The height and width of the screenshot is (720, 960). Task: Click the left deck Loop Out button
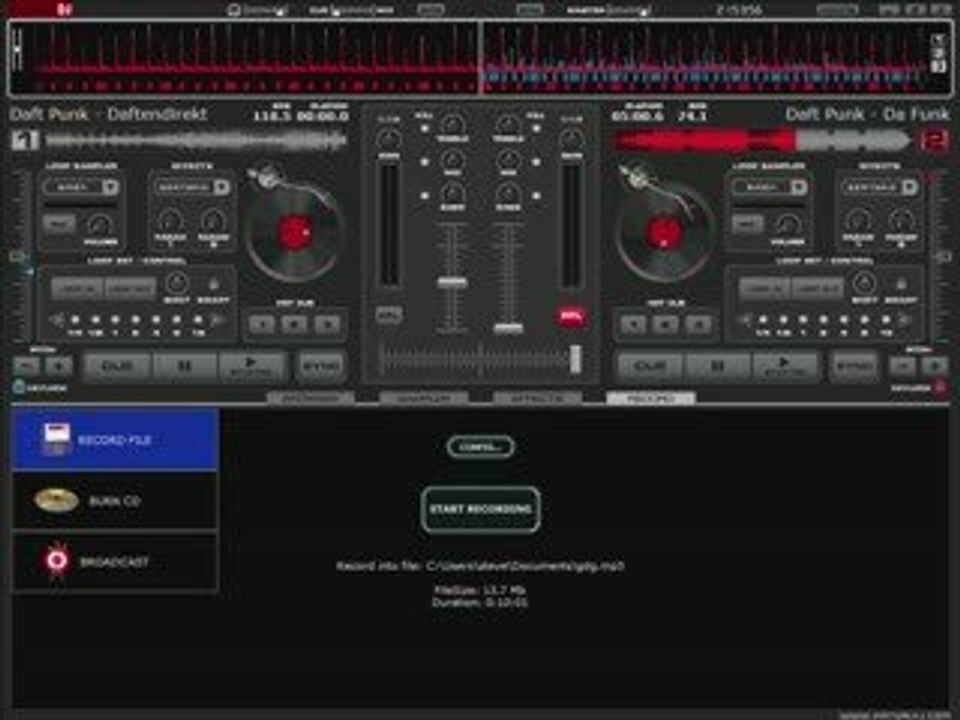[x=130, y=288]
